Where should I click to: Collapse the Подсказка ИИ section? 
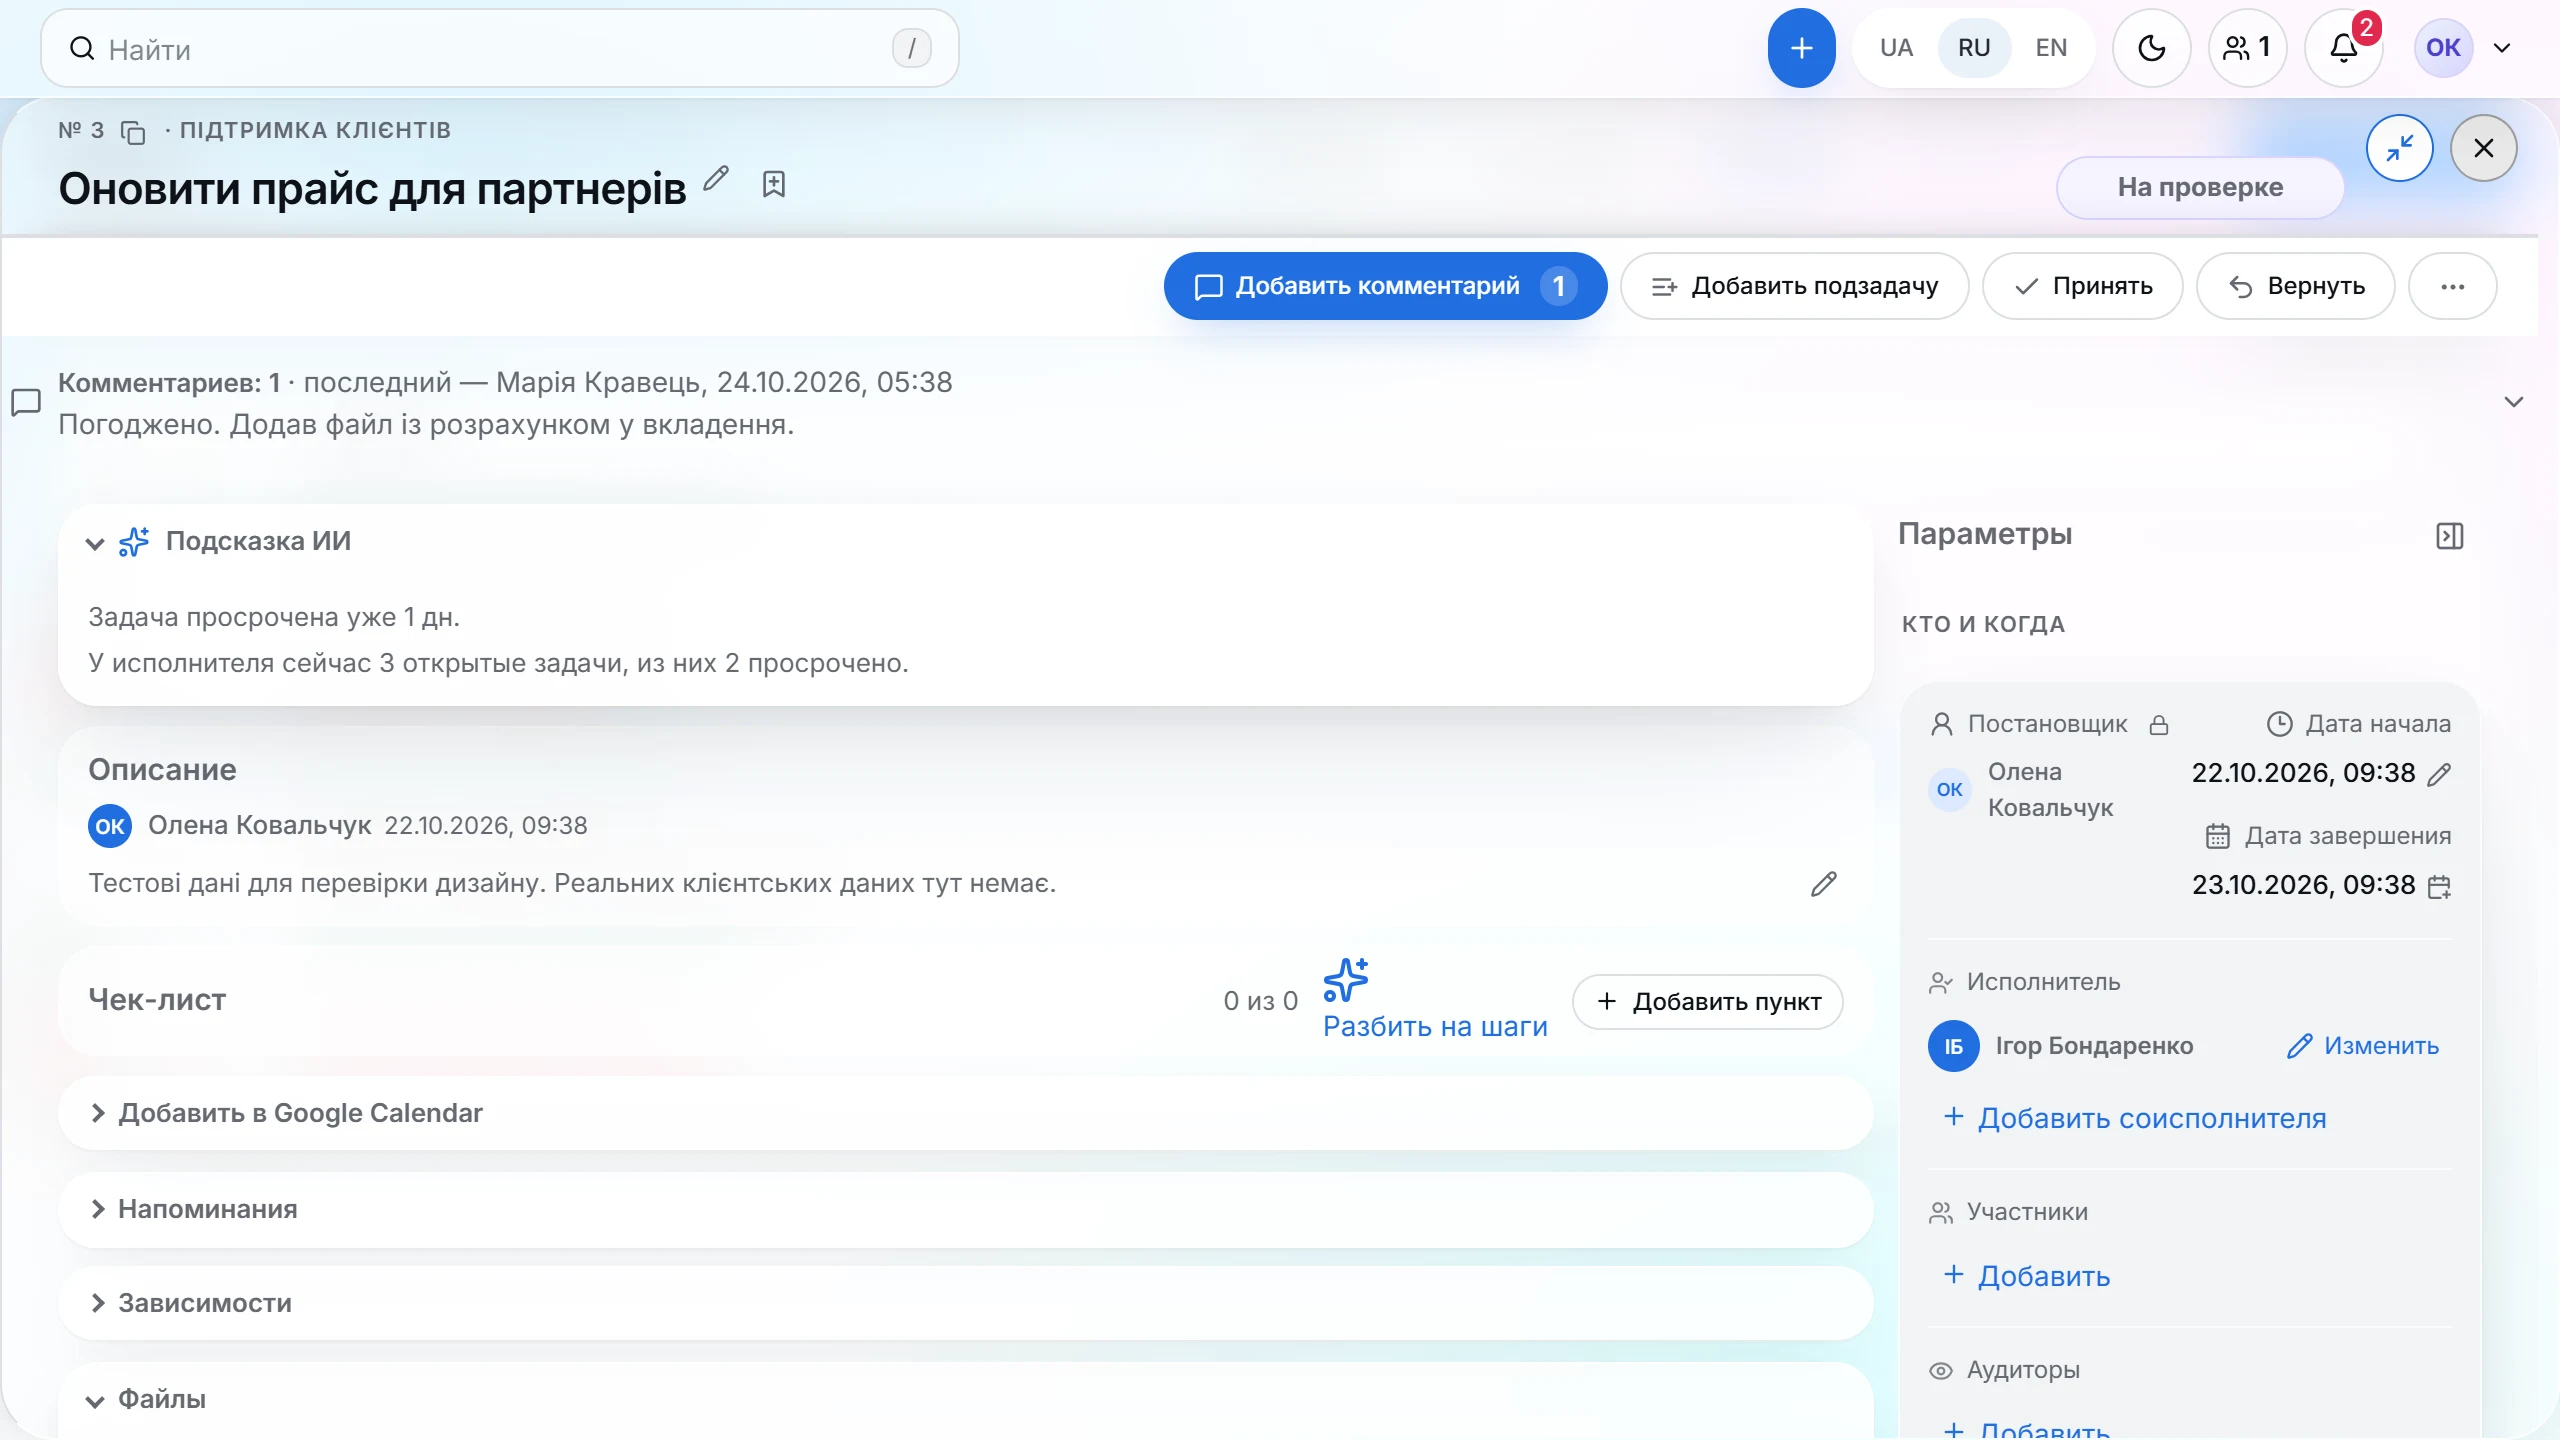click(x=95, y=543)
